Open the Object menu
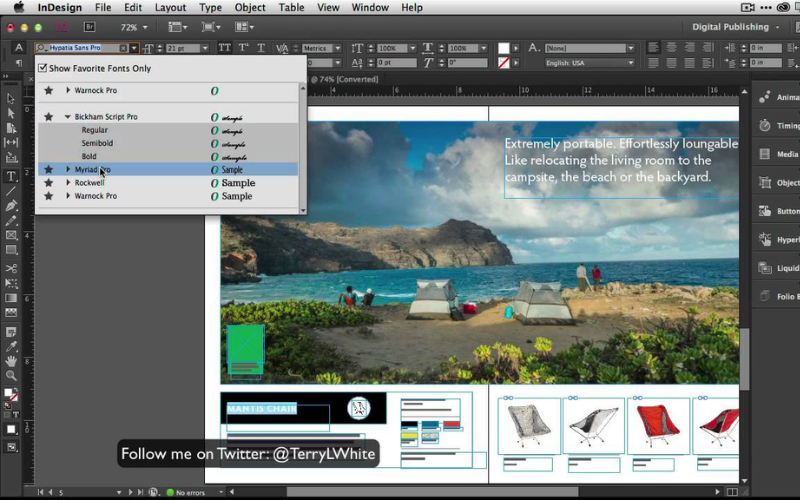The image size is (800, 500). pos(249,8)
